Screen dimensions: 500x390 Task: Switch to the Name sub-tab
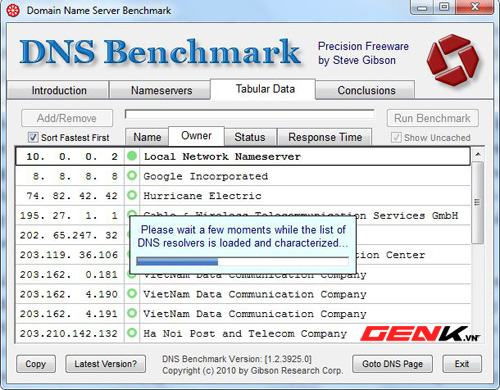[147, 137]
